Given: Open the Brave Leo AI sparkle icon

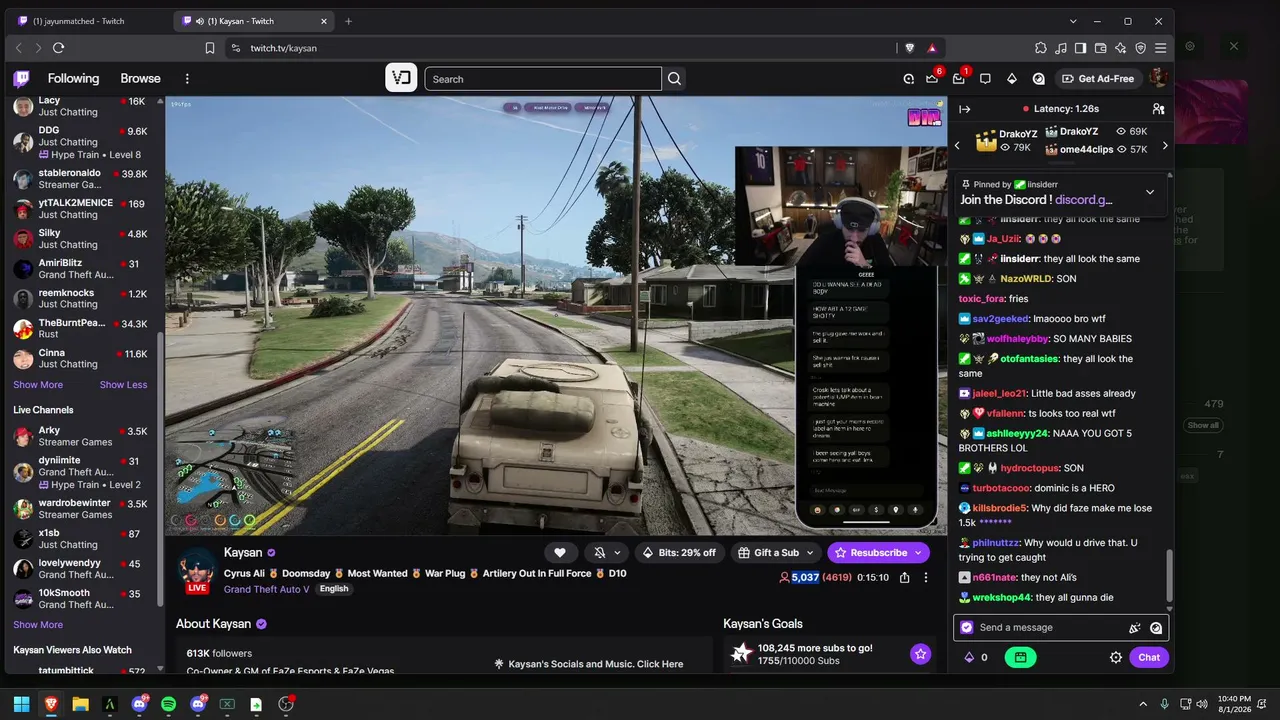Looking at the screenshot, I should 1121,48.
